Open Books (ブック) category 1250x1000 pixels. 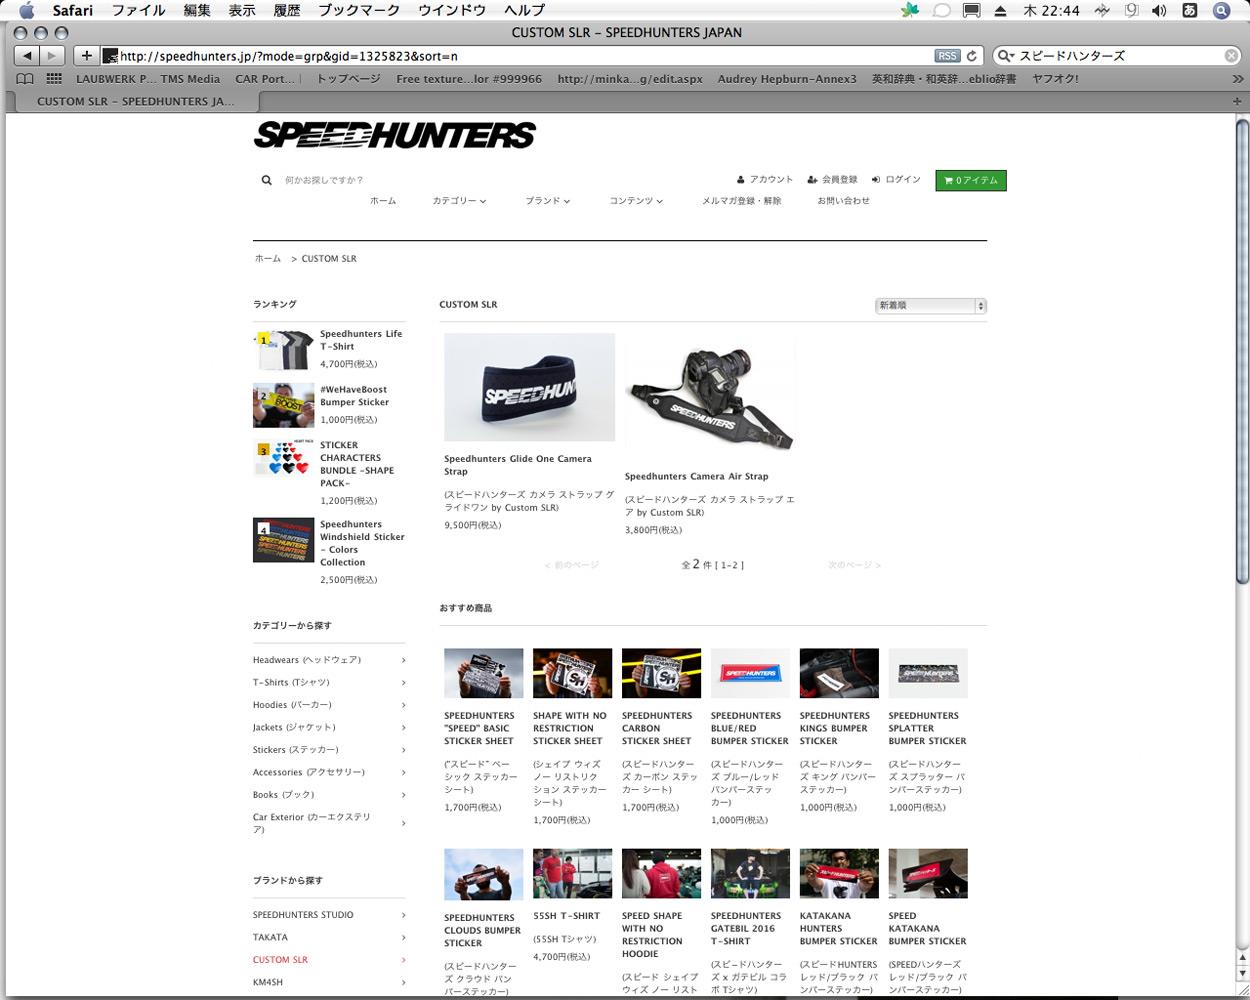[x=283, y=795]
